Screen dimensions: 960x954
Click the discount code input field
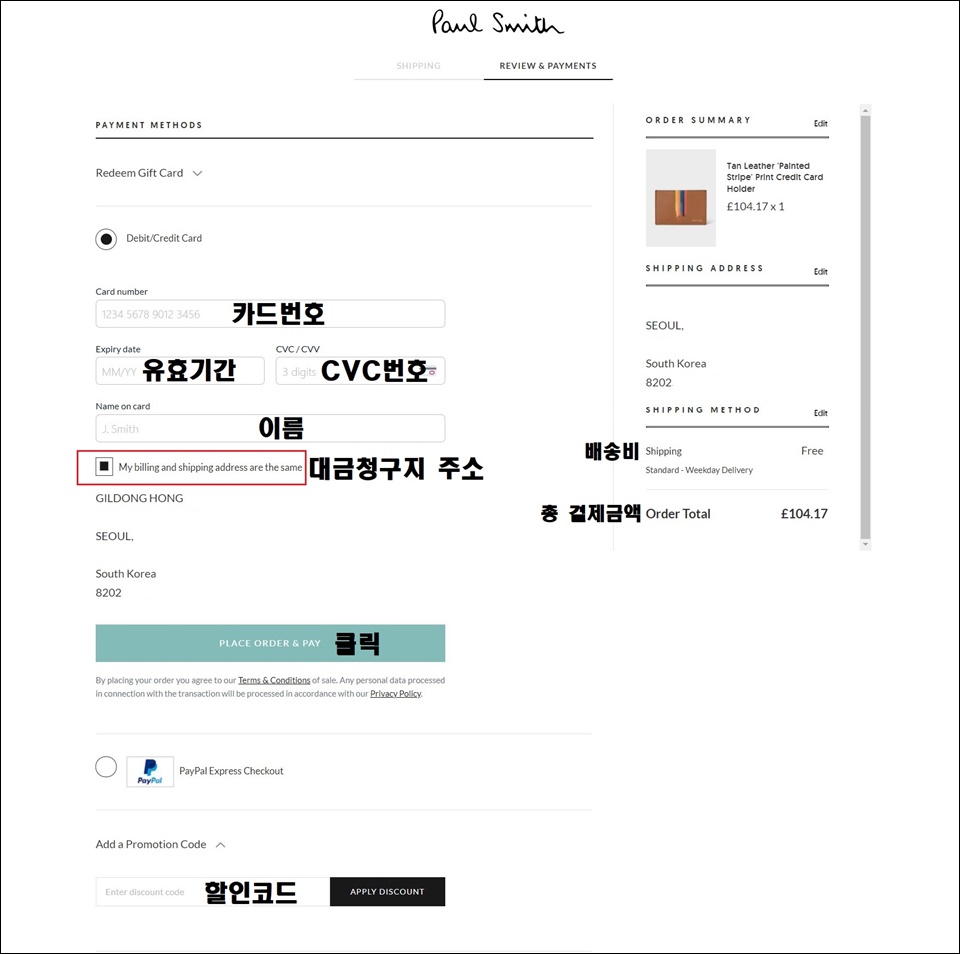212,892
